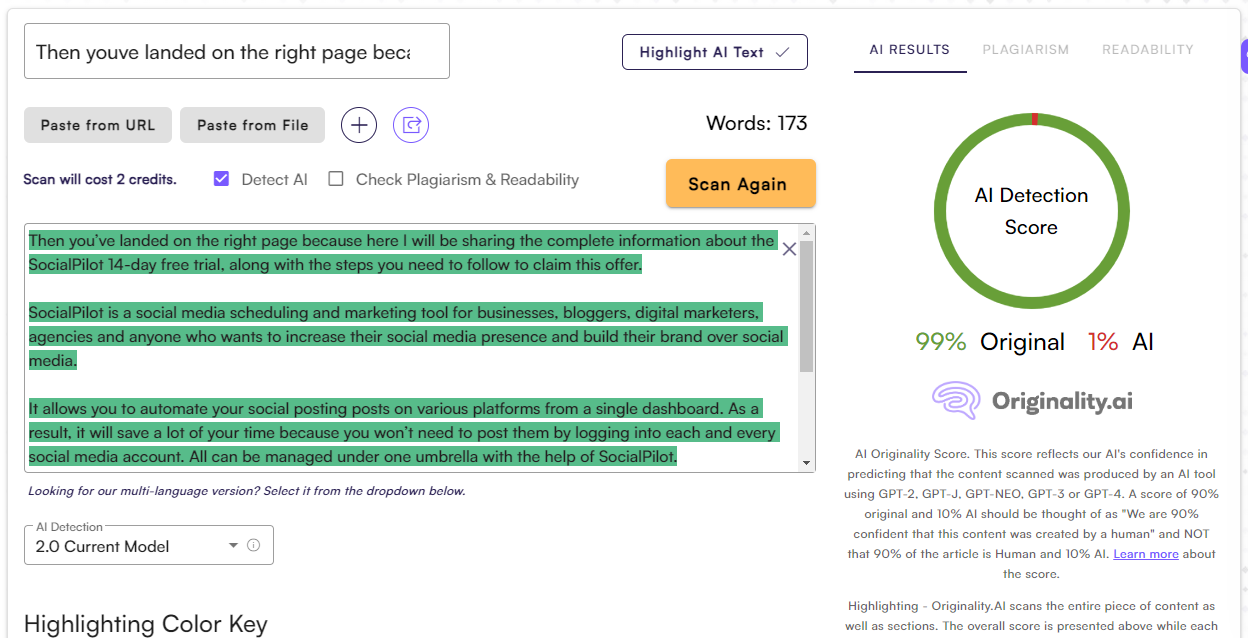Click 'Scan will cost 2 credits.' text
This screenshot has width=1248, height=638.
pos(100,180)
